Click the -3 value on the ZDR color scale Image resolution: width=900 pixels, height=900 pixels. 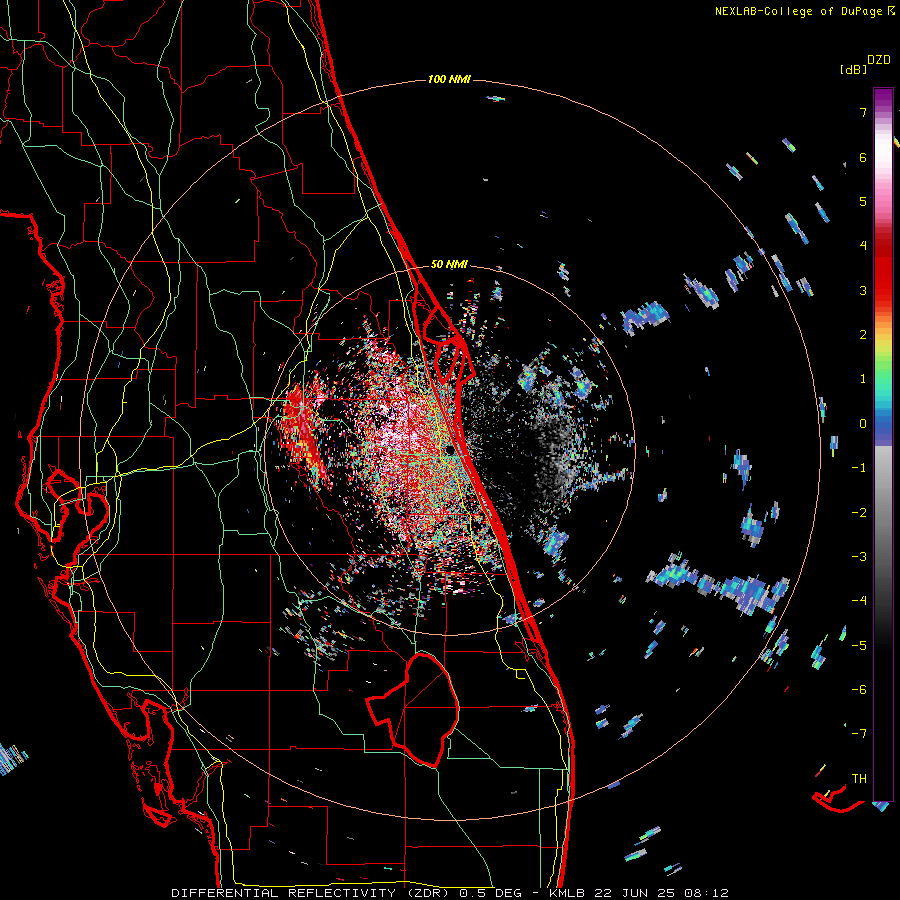click(x=859, y=557)
